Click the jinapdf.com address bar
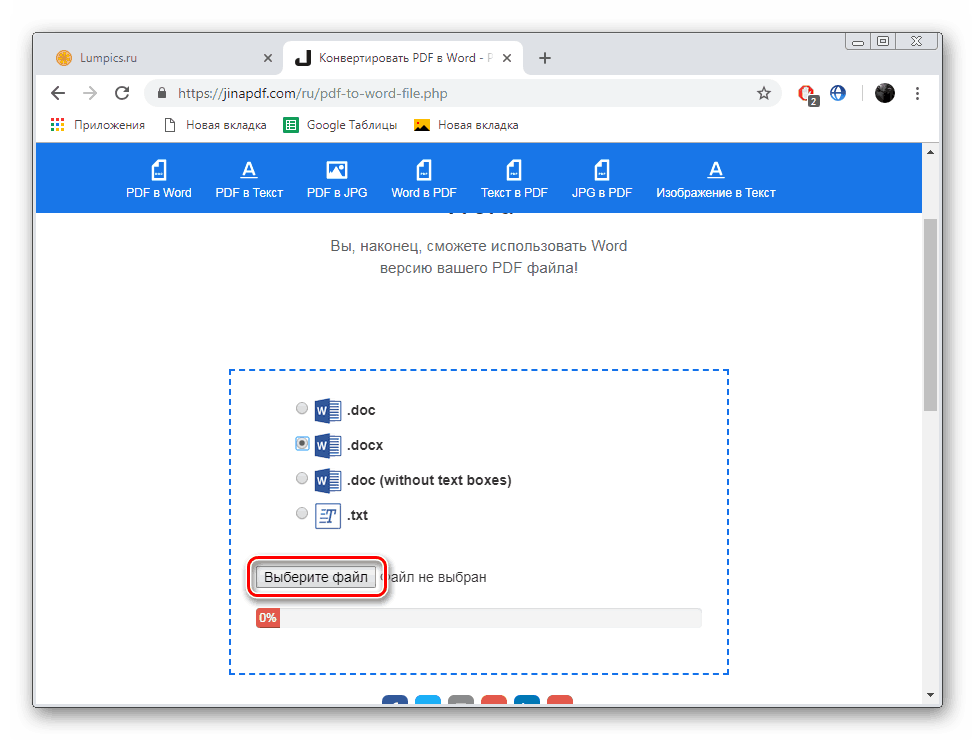The width and height of the screenshot is (975, 740). tap(463, 93)
